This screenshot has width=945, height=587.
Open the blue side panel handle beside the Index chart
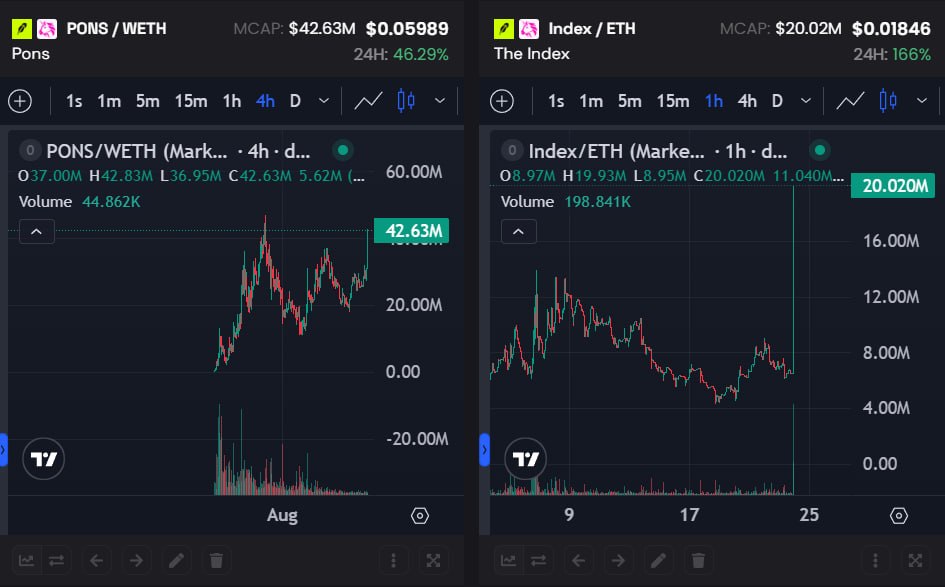click(x=485, y=450)
